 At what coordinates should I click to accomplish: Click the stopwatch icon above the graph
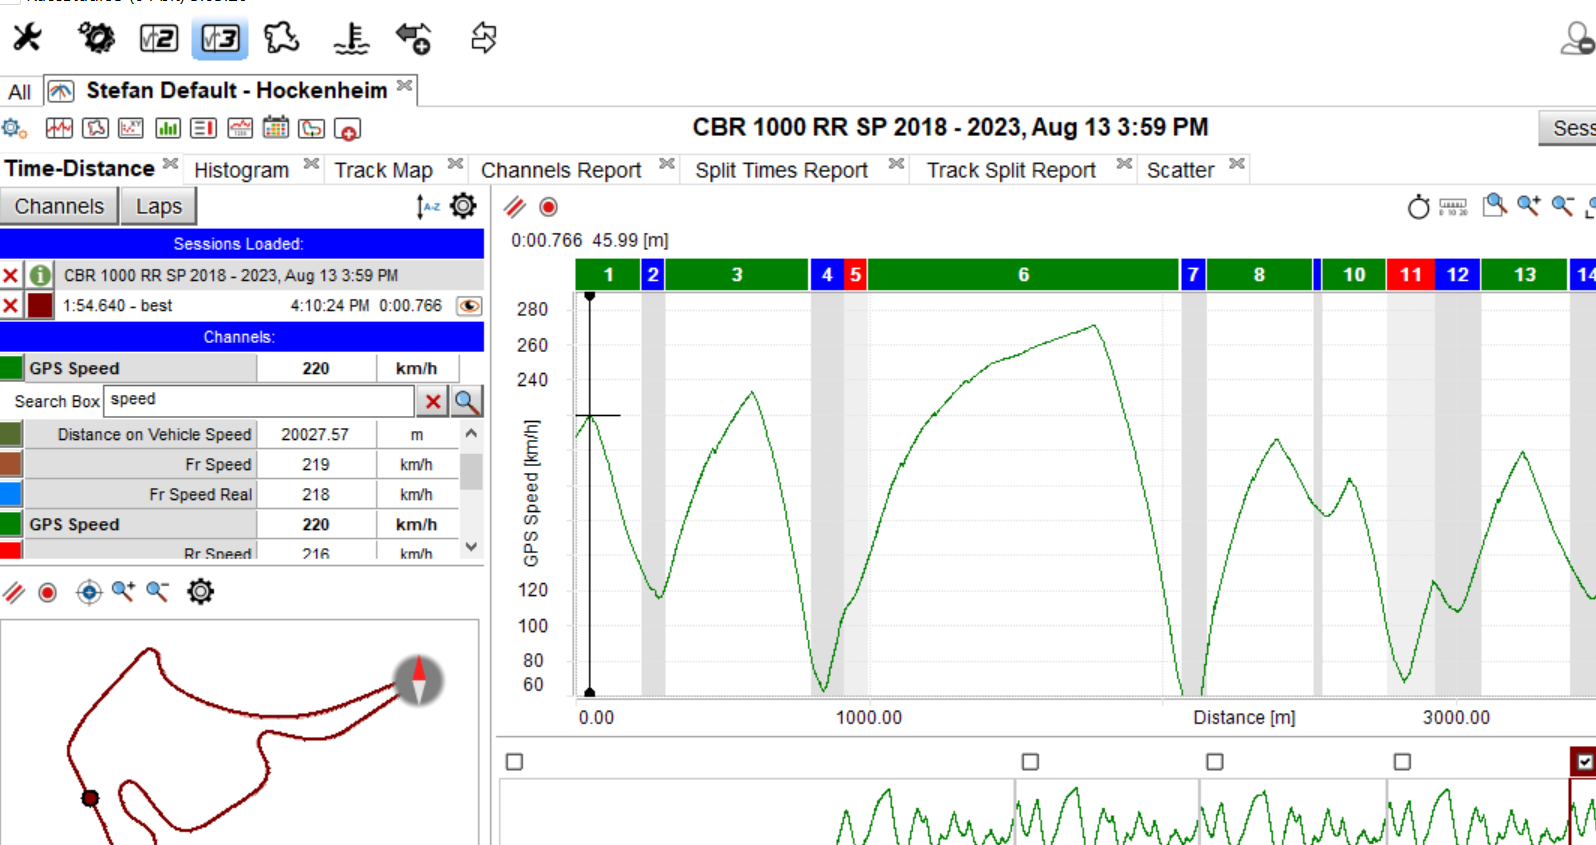click(1418, 207)
